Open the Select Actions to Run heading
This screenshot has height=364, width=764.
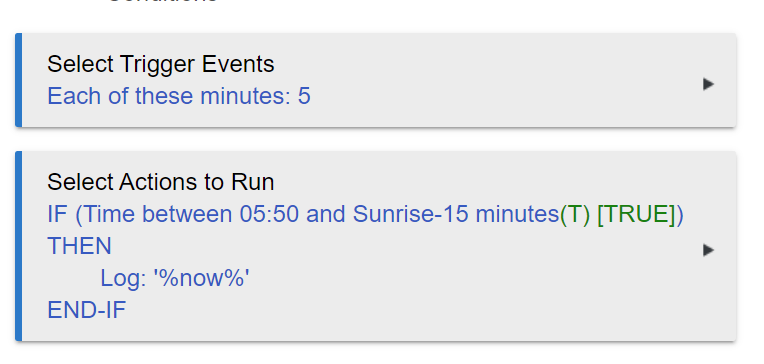click(161, 182)
